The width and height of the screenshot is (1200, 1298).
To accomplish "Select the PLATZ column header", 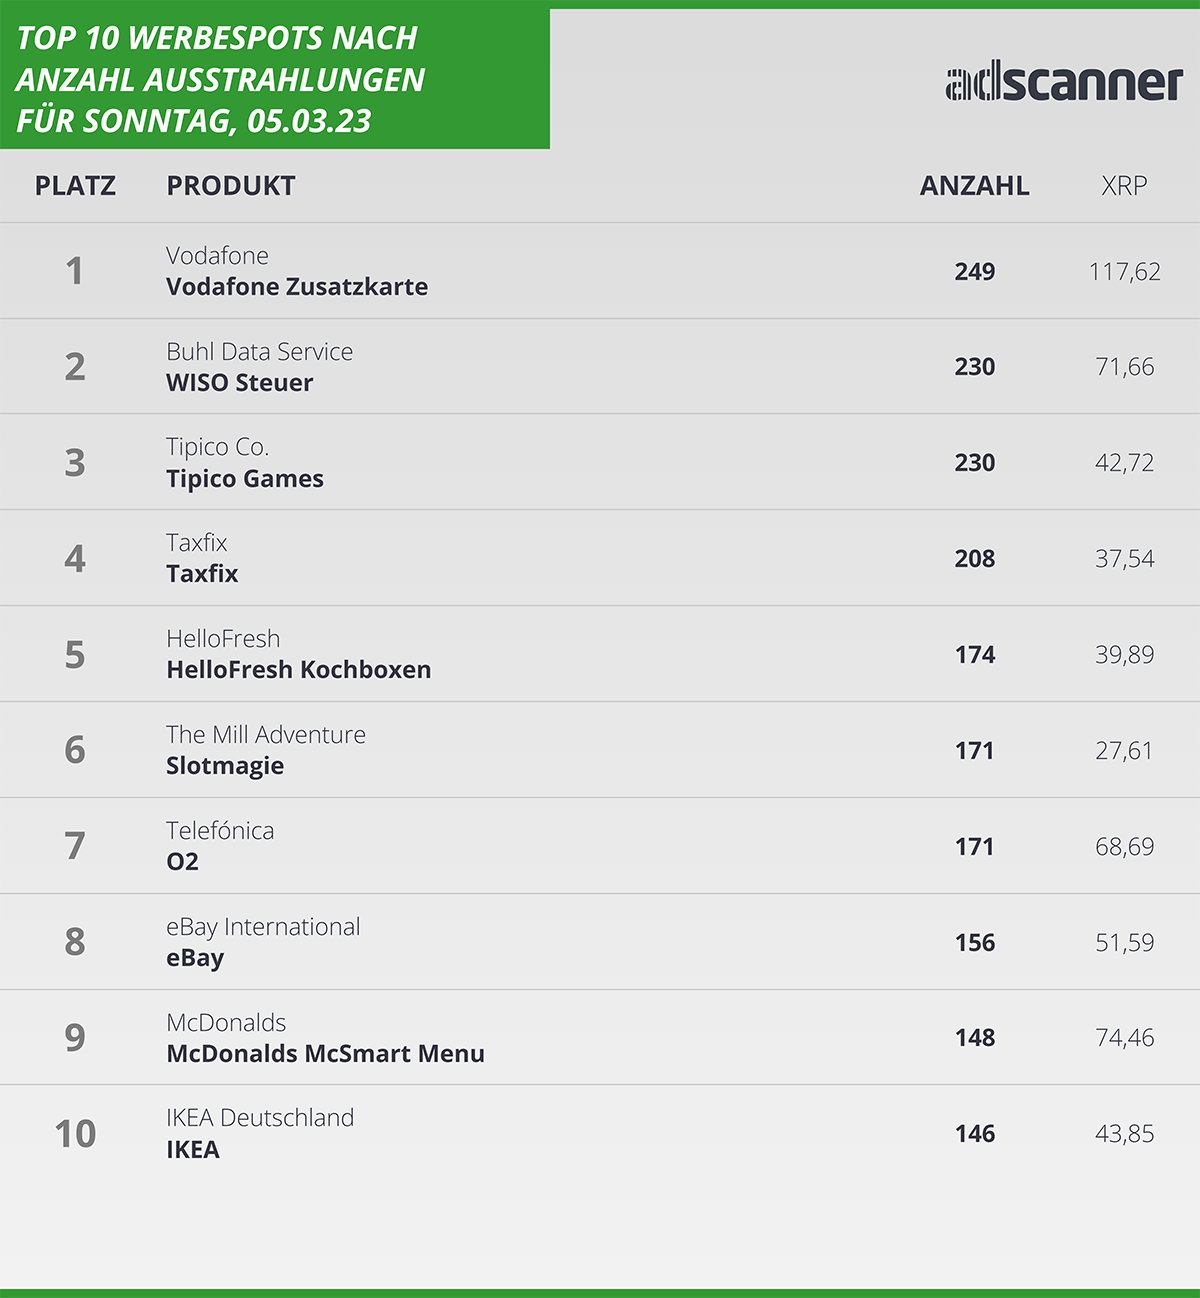I will (x=75, y=186).
